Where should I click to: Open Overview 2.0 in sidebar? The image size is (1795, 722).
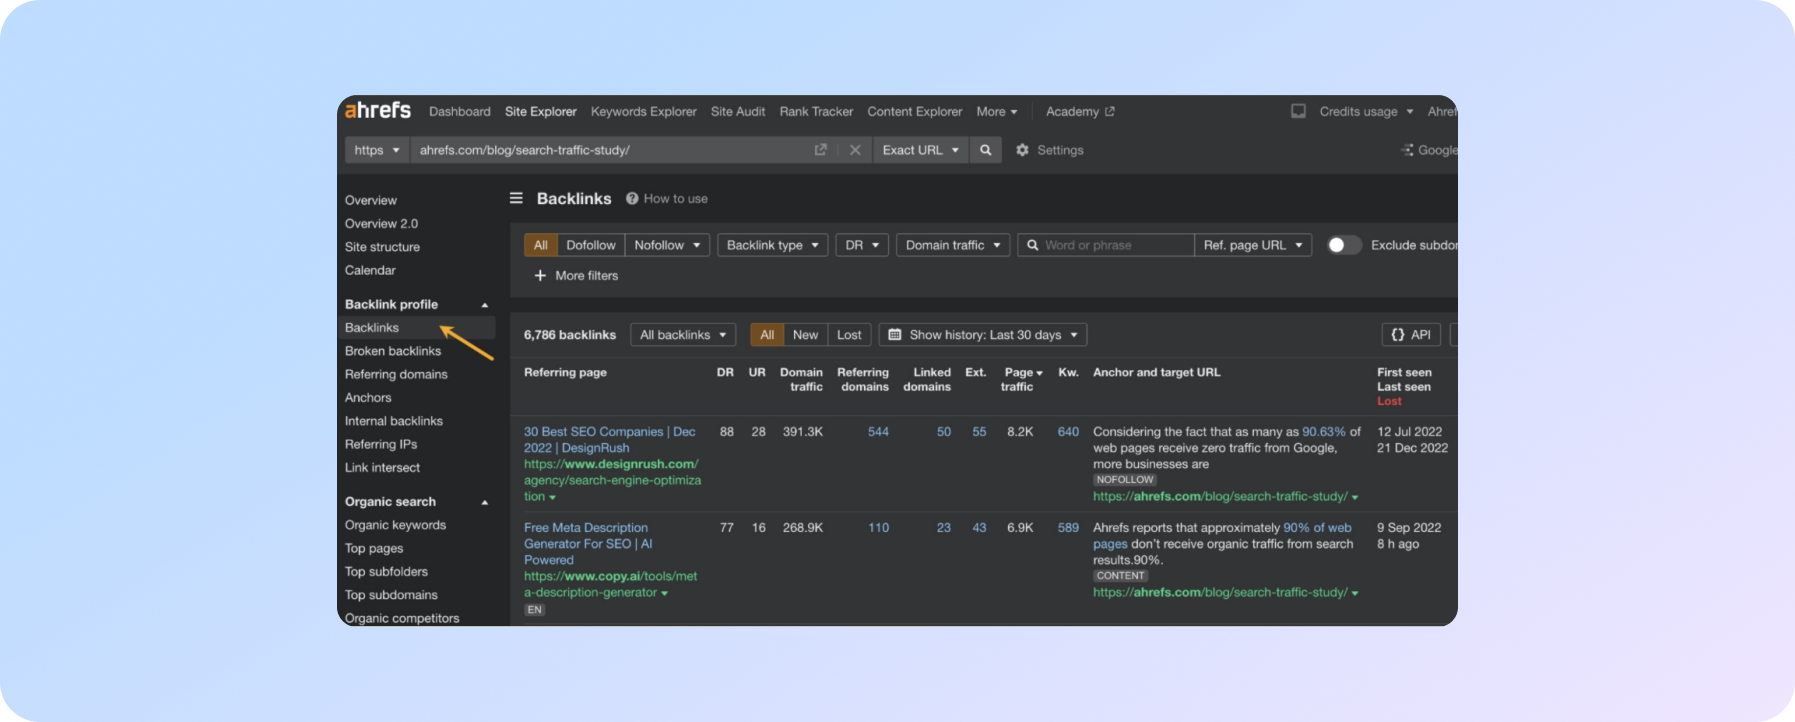(382, 224)
